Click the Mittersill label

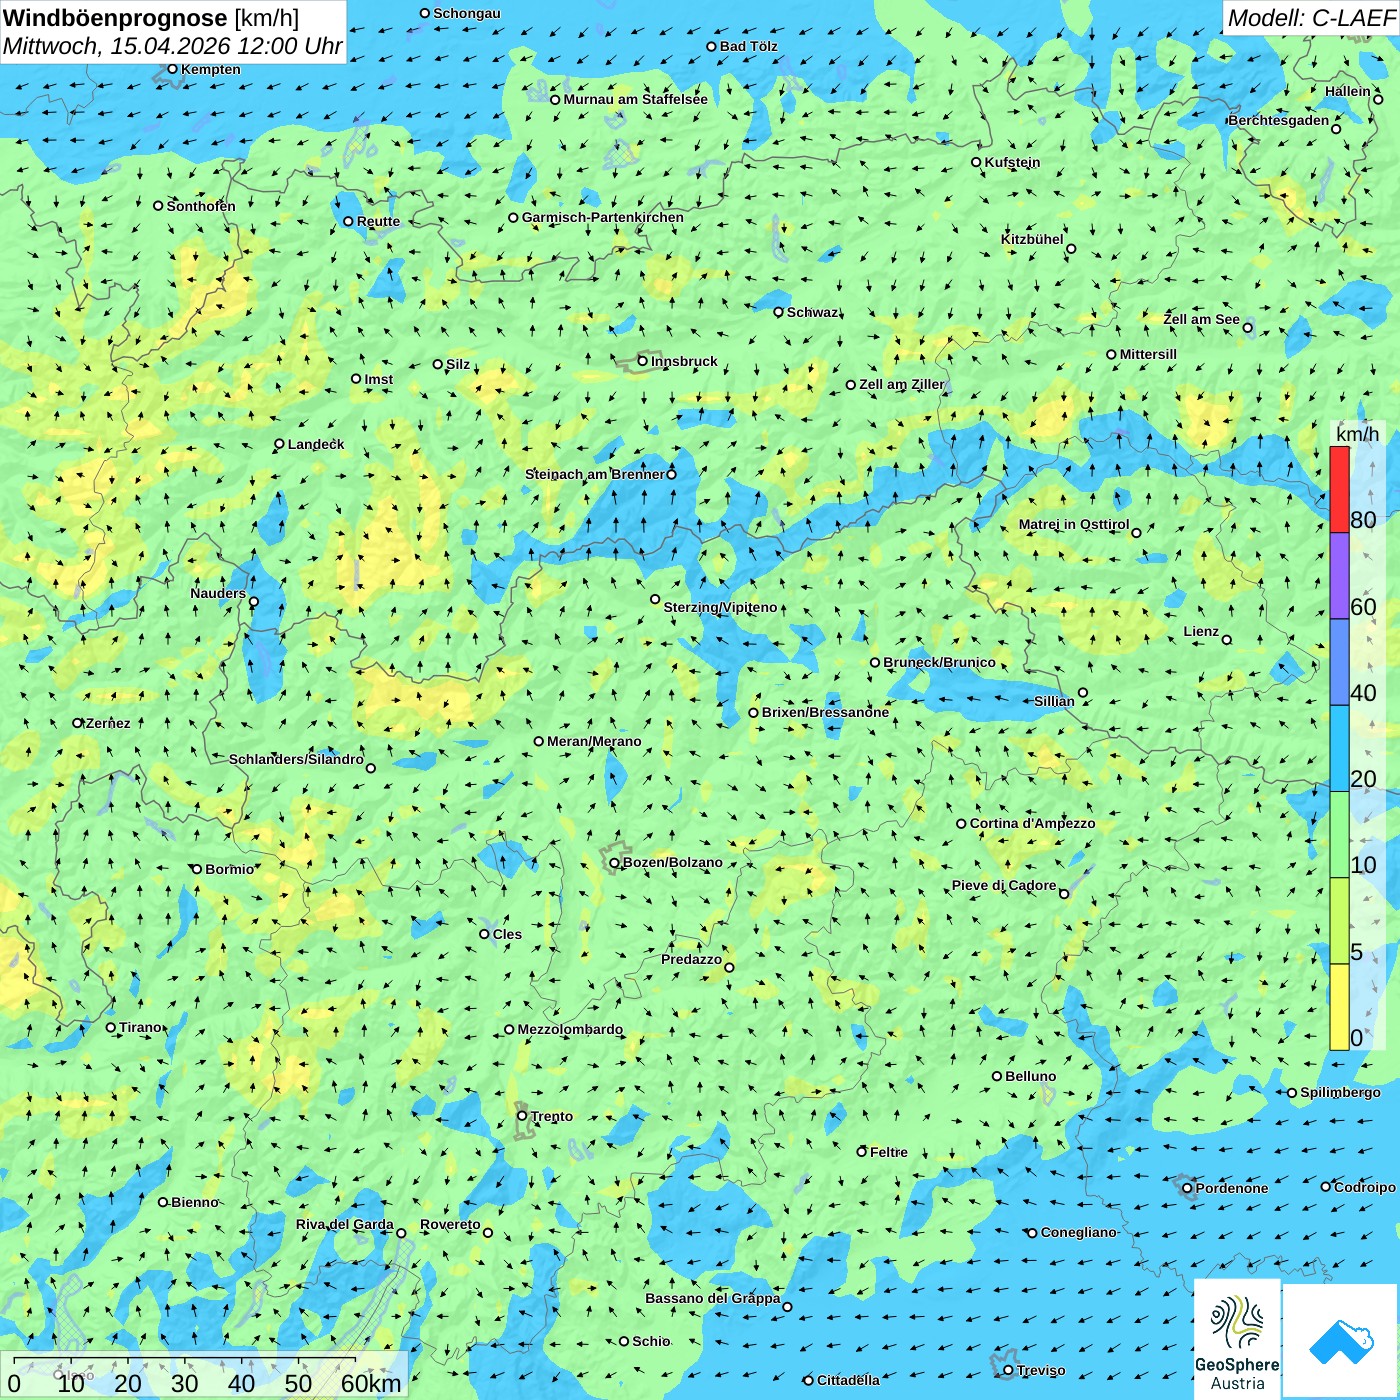coord(1148,354)
